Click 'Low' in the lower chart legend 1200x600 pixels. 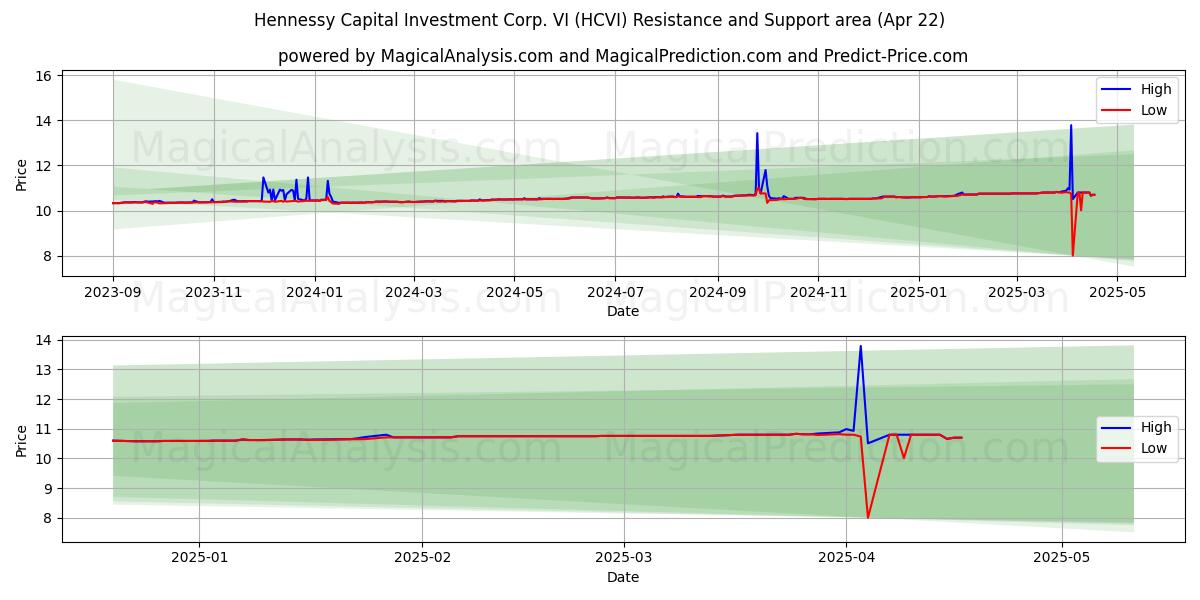[x=1154, y=448]
